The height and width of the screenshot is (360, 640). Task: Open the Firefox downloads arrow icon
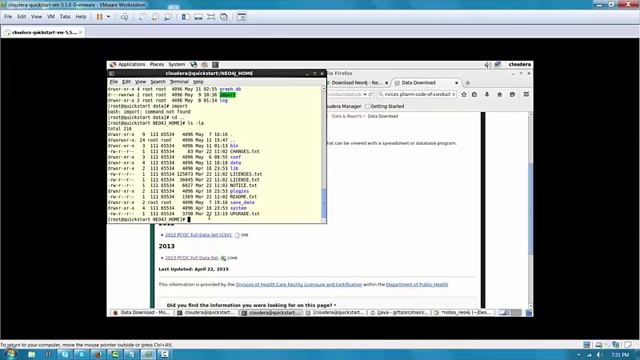pyautogui.click(x=487, y=94)
